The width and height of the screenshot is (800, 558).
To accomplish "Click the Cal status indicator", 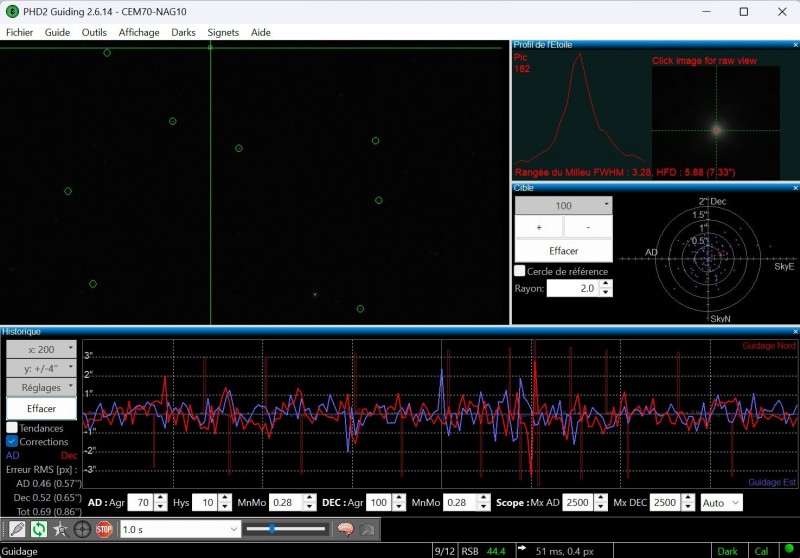I will (x=761, y=551).
